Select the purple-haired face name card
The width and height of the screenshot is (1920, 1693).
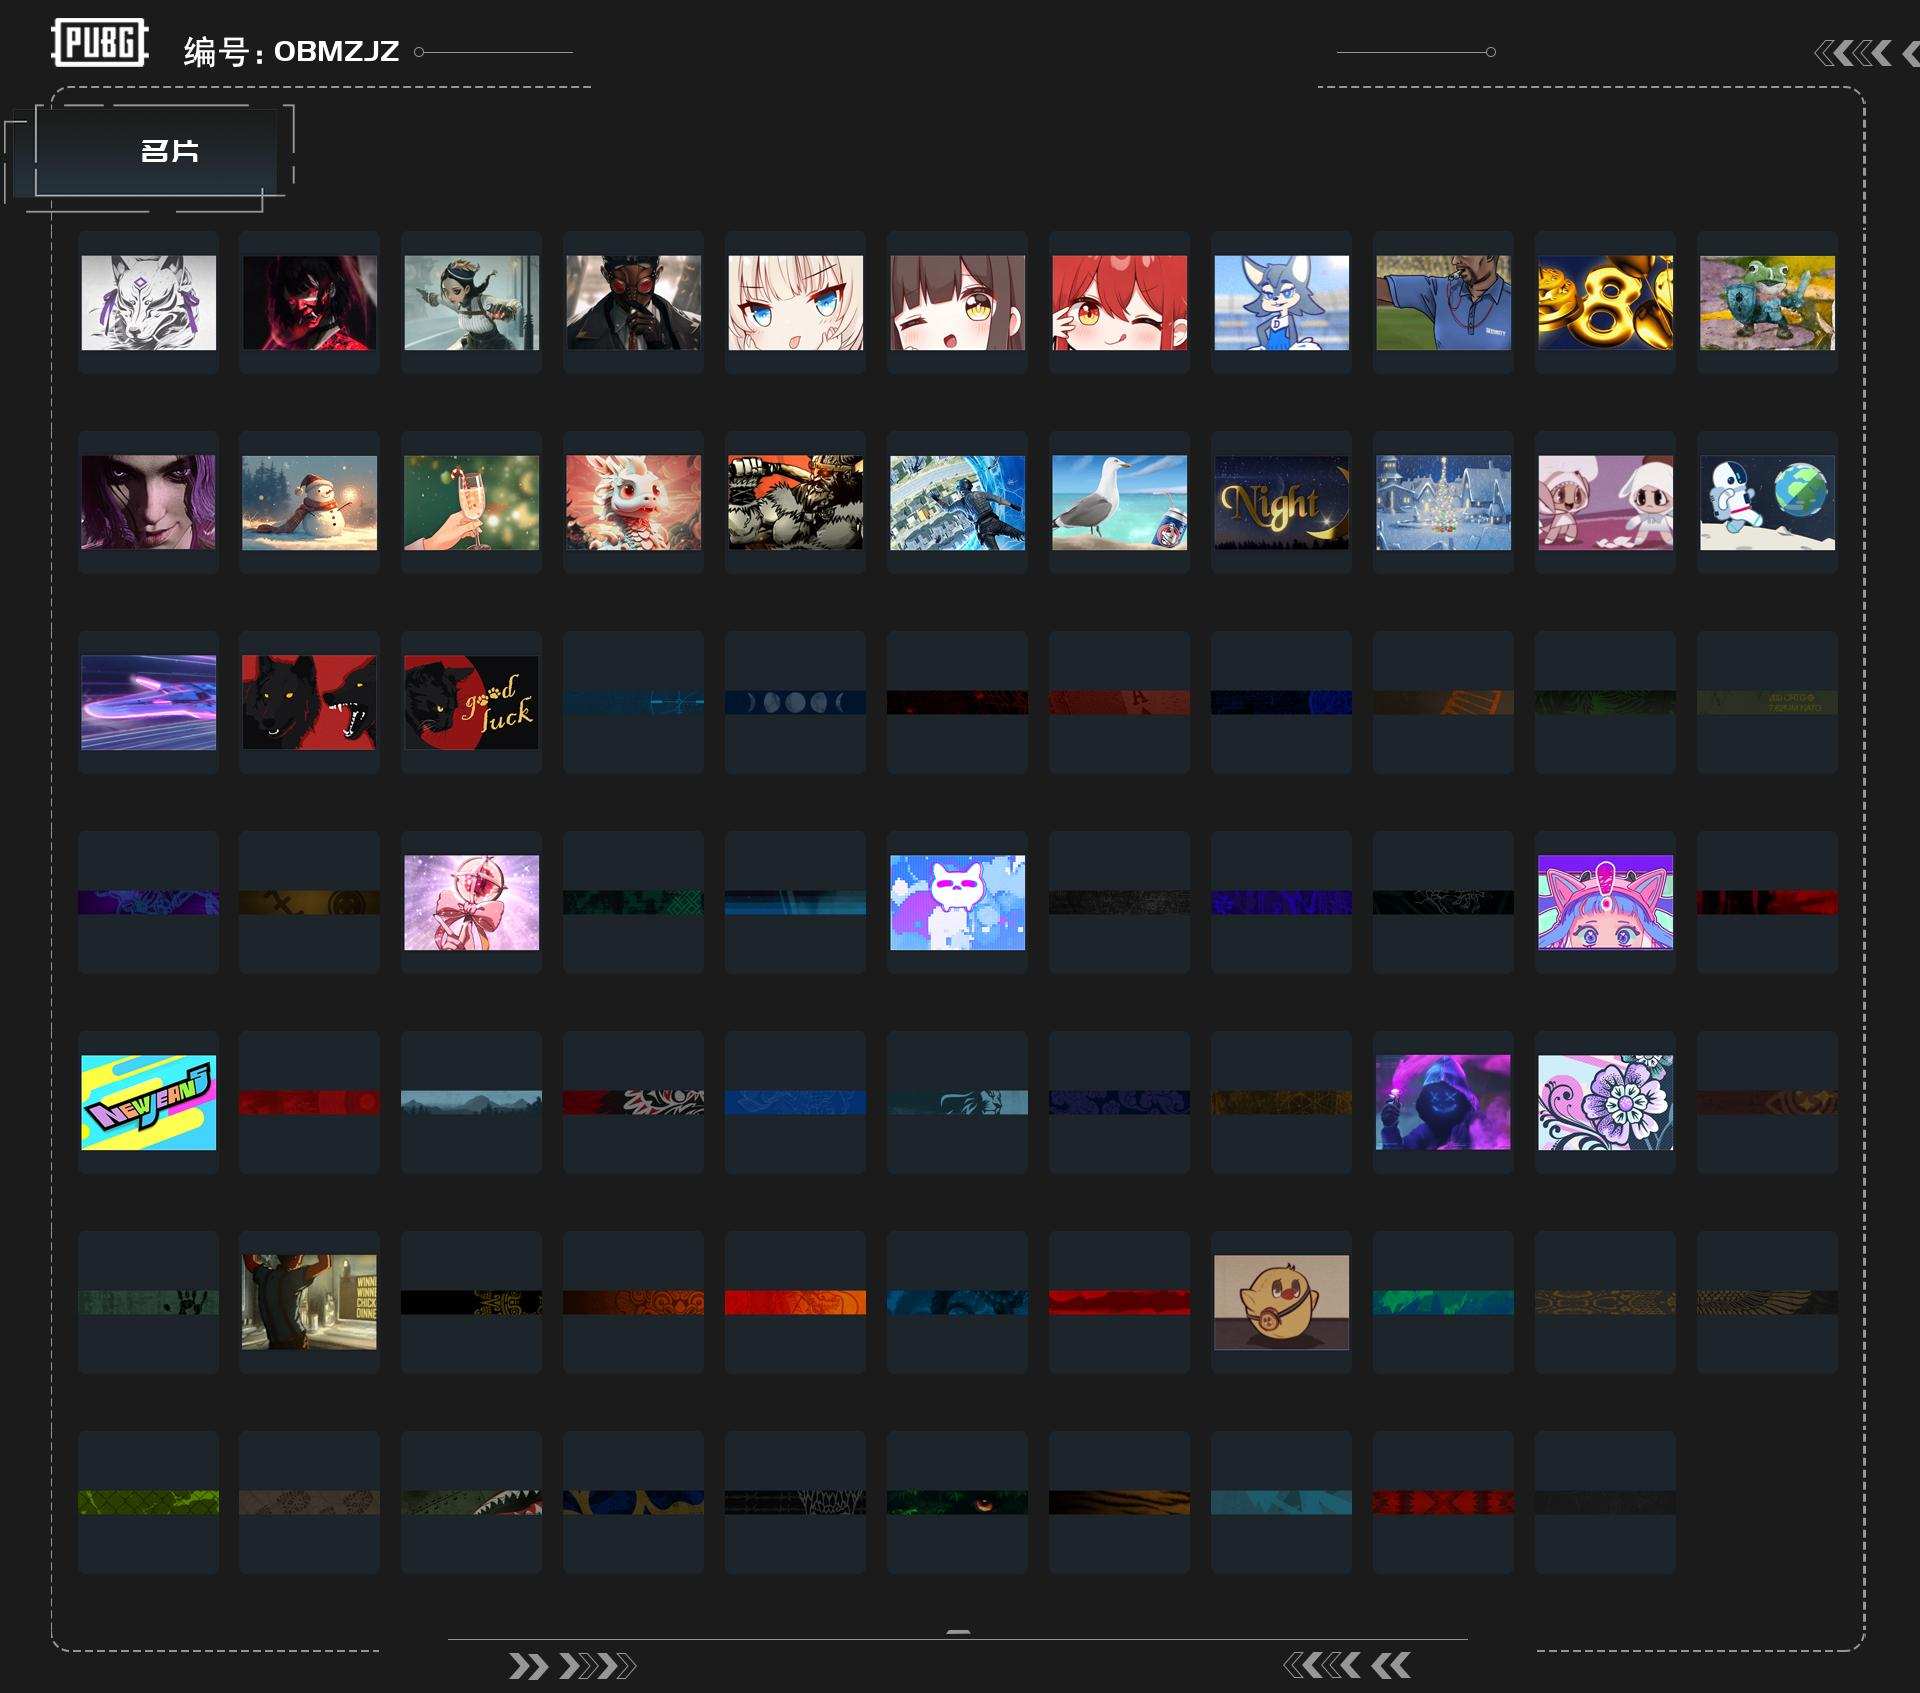point(148,502)
